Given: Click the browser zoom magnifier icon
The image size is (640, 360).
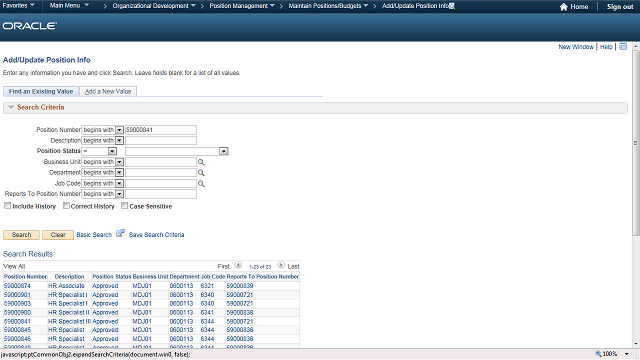Looking at the screenshot, I should [x=598, y=353].
